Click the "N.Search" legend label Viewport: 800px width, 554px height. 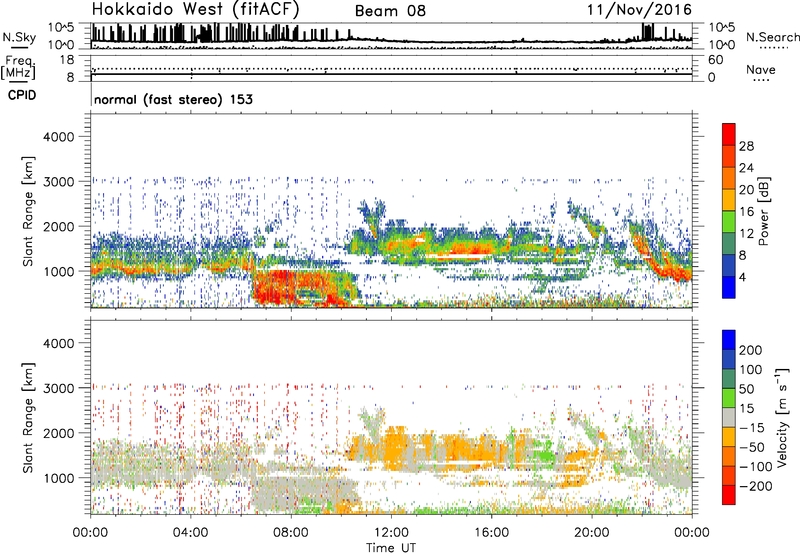coord(772,37)
